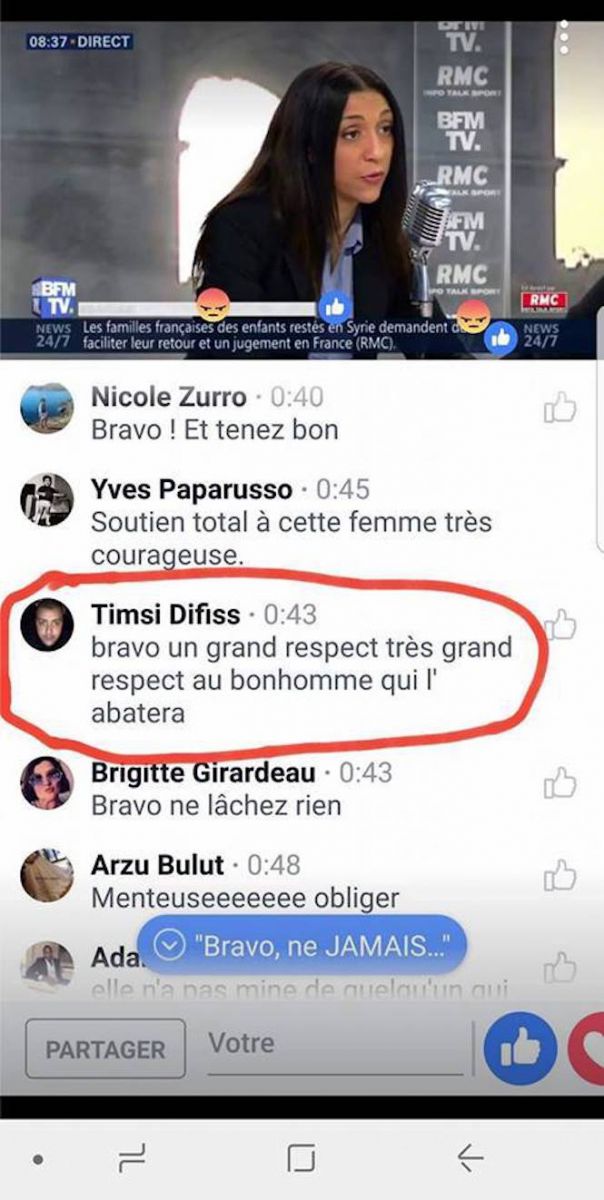The image size is (604, 1200).
Task: Tap the Votre comment input field
Action: (335, 1047)
